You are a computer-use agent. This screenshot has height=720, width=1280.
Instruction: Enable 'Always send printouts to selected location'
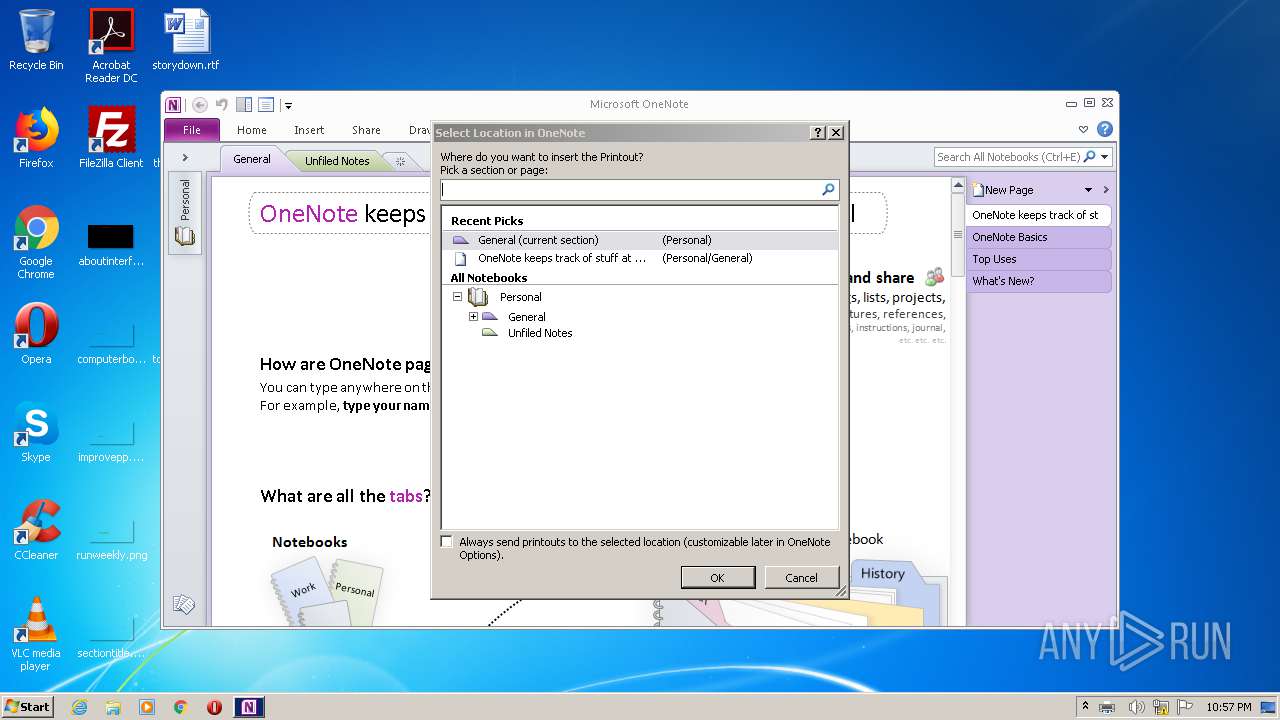(x=447, y=542)
